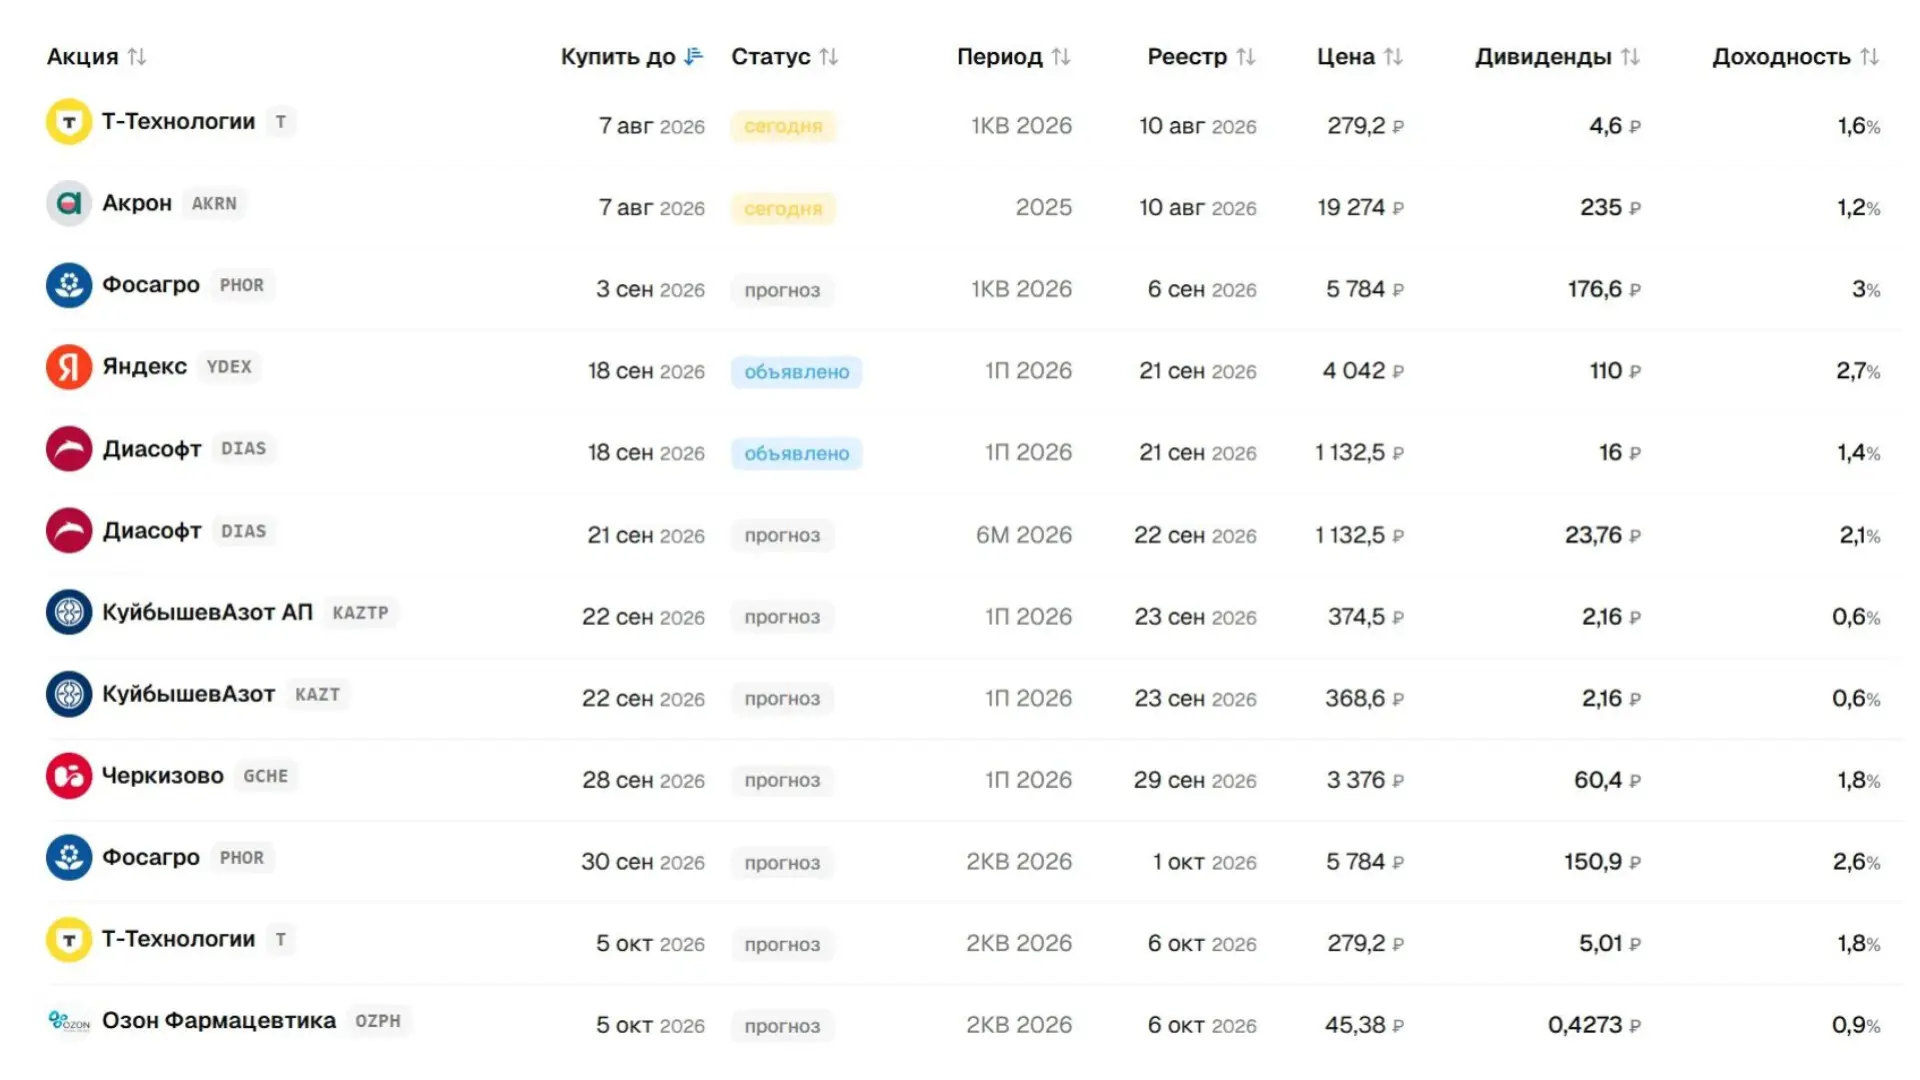Click the Яндекс red logo icon

69,367
